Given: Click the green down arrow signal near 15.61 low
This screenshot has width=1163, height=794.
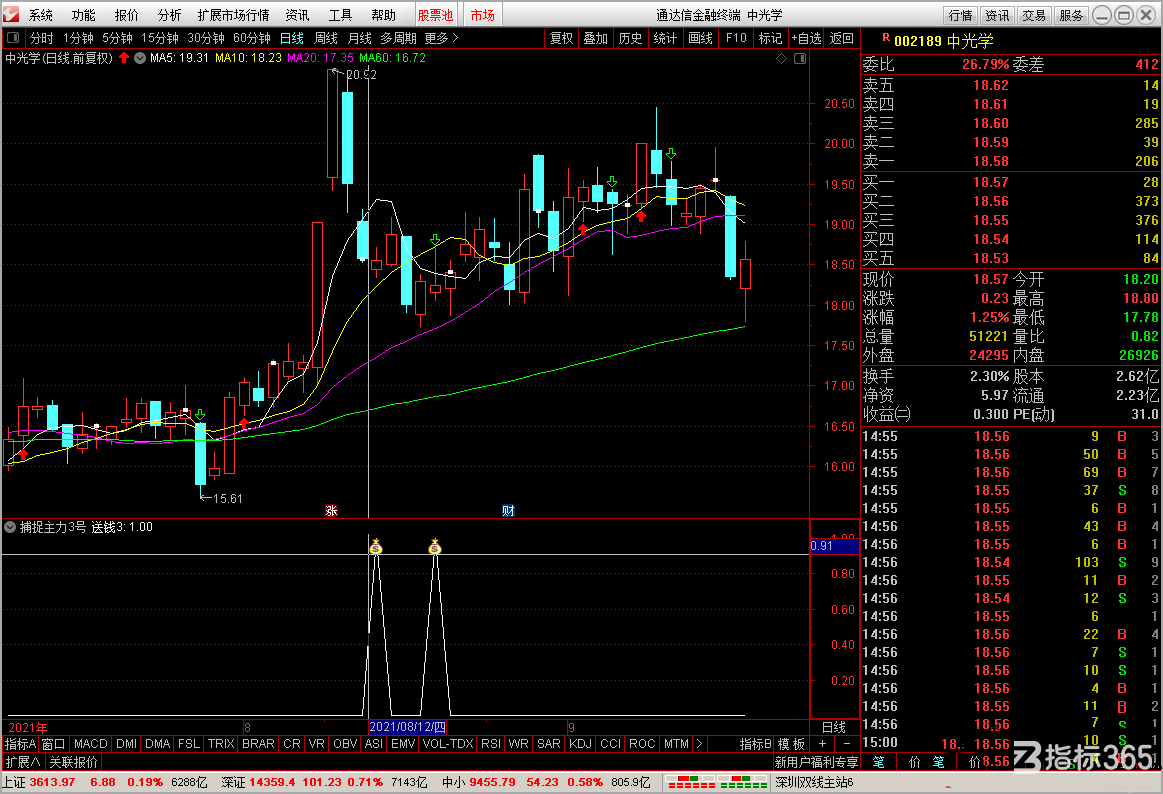Looking at the screenshot, I should pyautogui.click(x=200, y=415).
